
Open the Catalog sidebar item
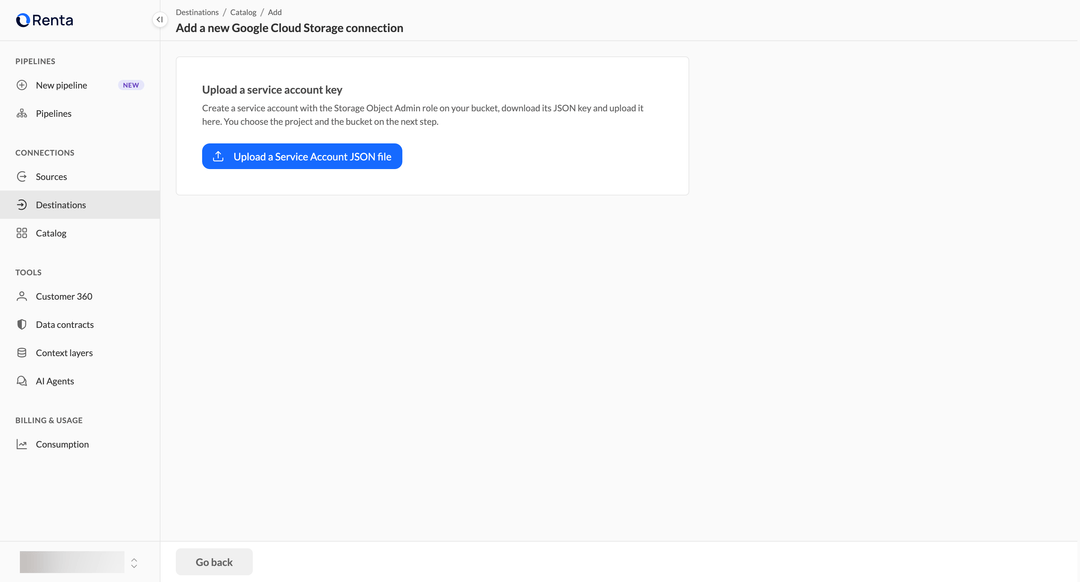tap(80, 233)
